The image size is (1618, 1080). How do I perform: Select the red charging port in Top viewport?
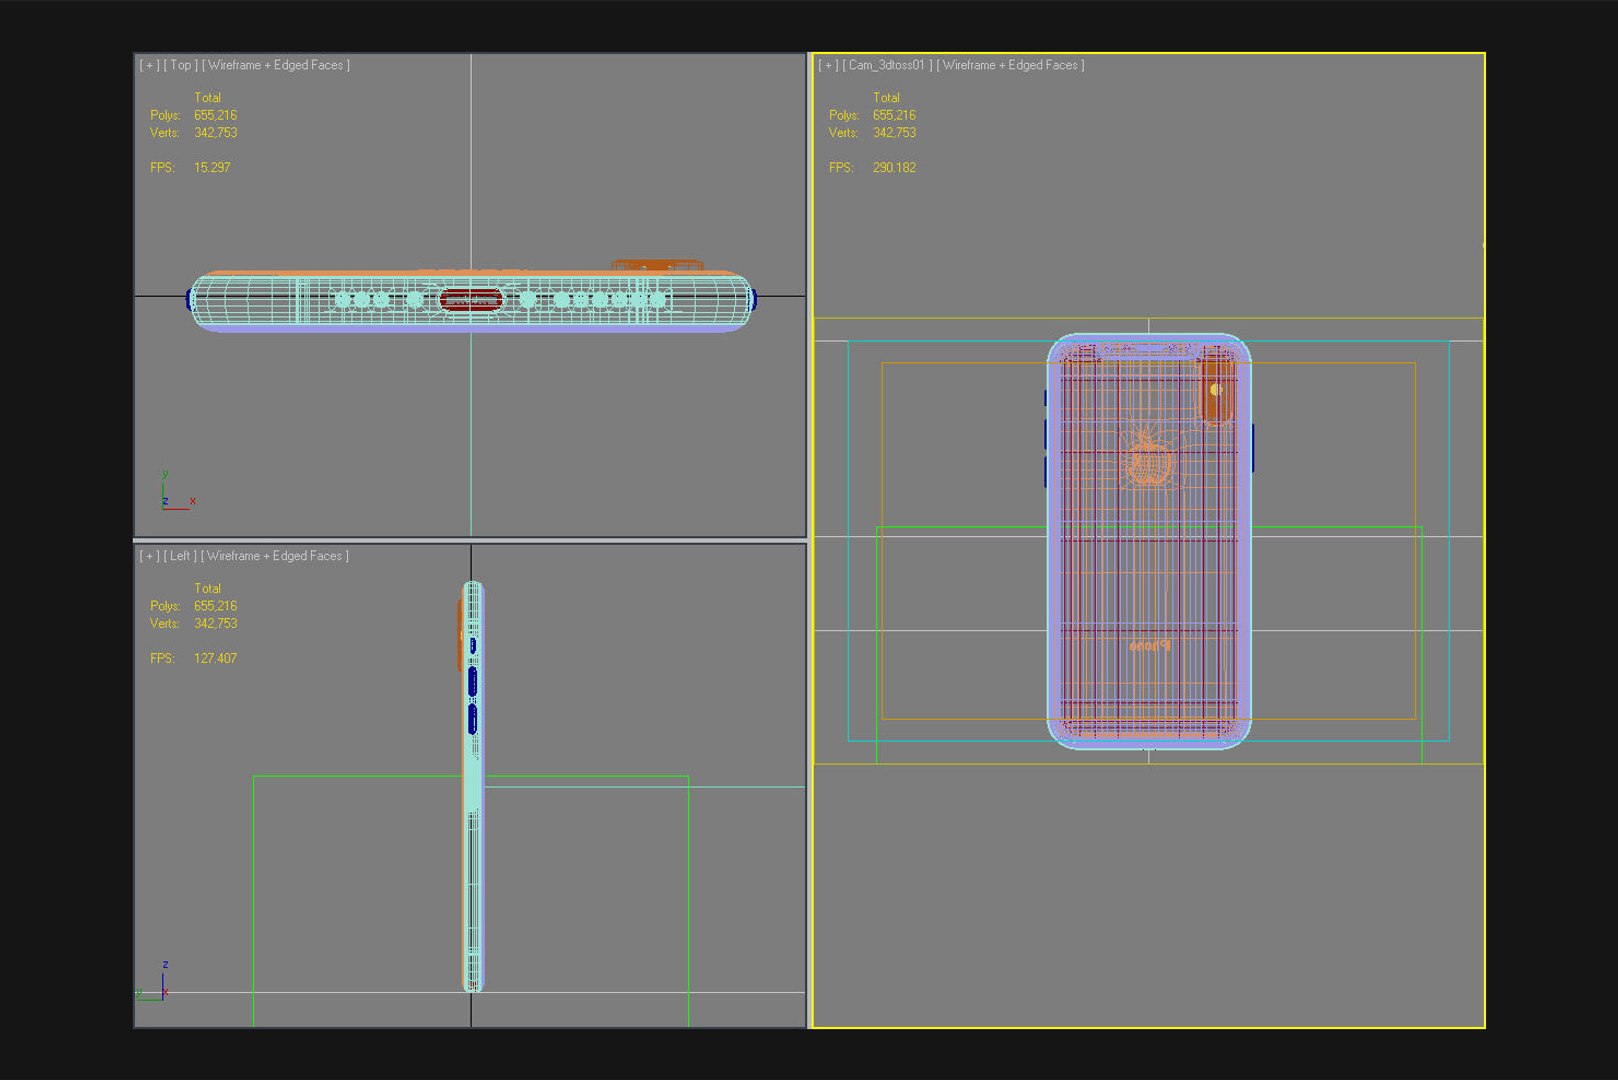click(471, 299)
